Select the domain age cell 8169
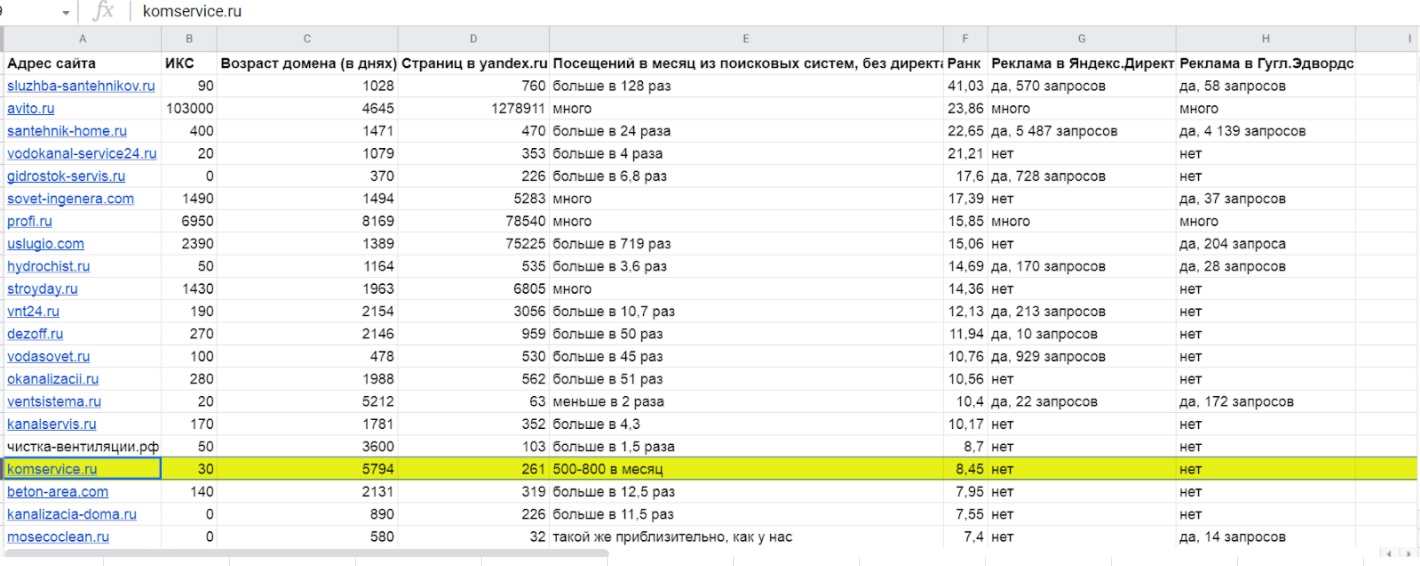The width and height of the screenshot is (1420, 566). click(307, 221)
